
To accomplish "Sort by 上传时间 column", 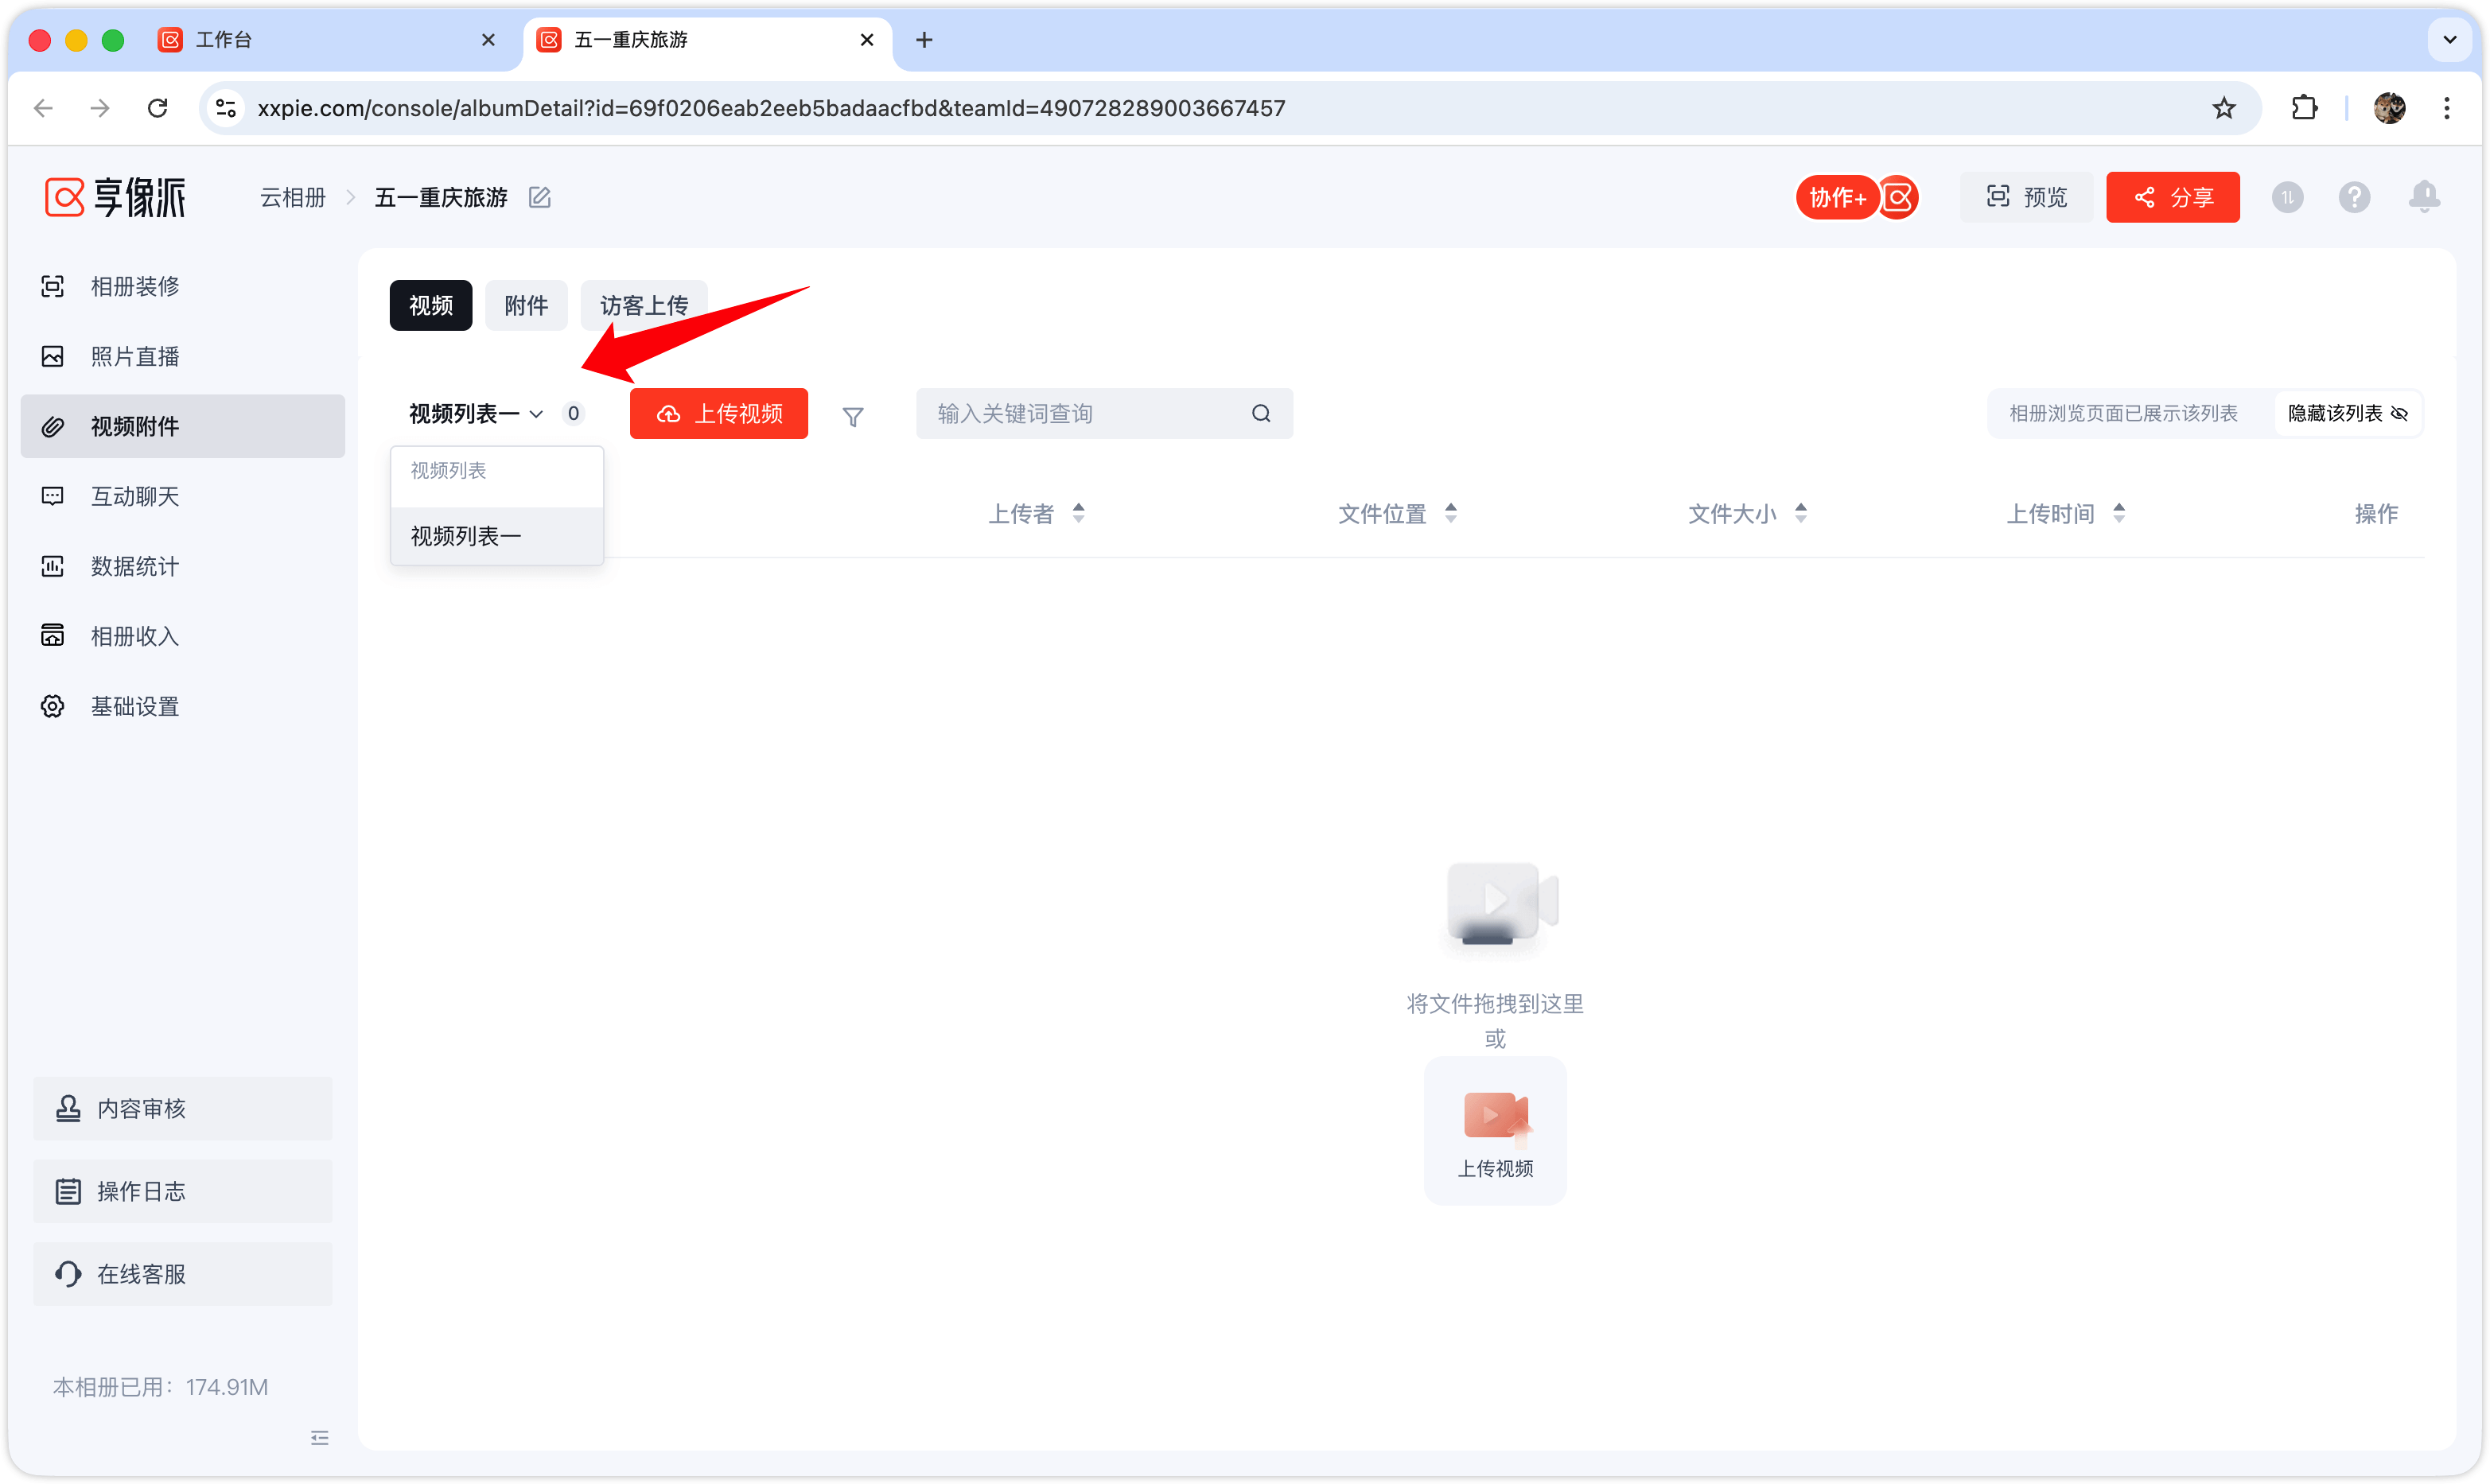I will pyautogui.click(x=2065, y=513).
